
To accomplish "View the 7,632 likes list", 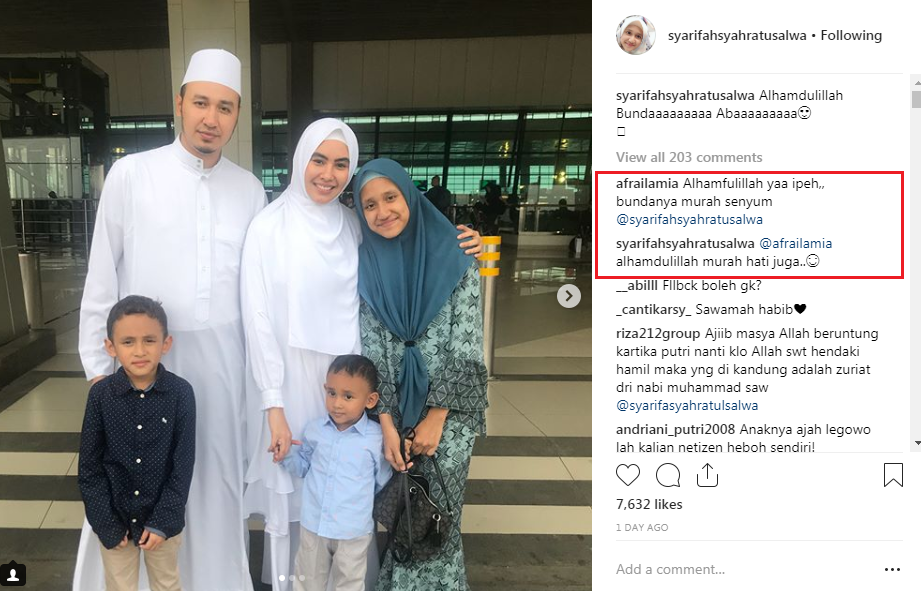I will [x=649, y=505].
